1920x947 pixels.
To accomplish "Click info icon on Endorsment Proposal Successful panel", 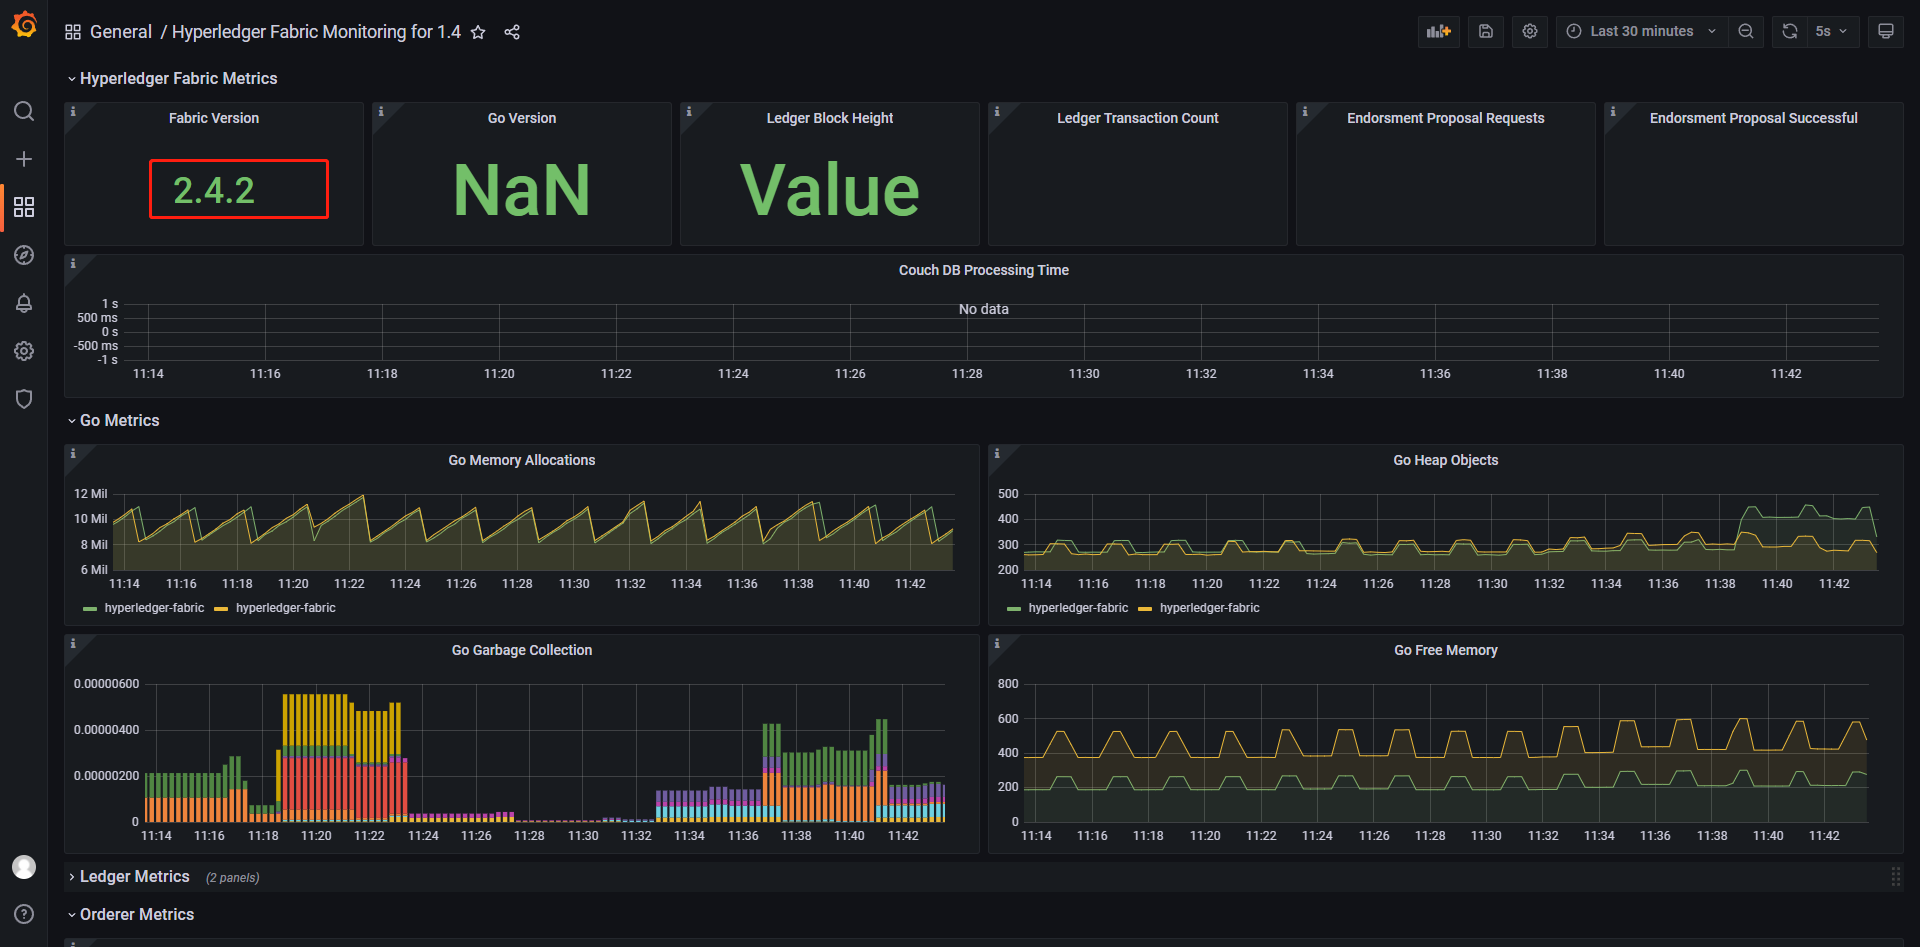I will coord(1613,112).
